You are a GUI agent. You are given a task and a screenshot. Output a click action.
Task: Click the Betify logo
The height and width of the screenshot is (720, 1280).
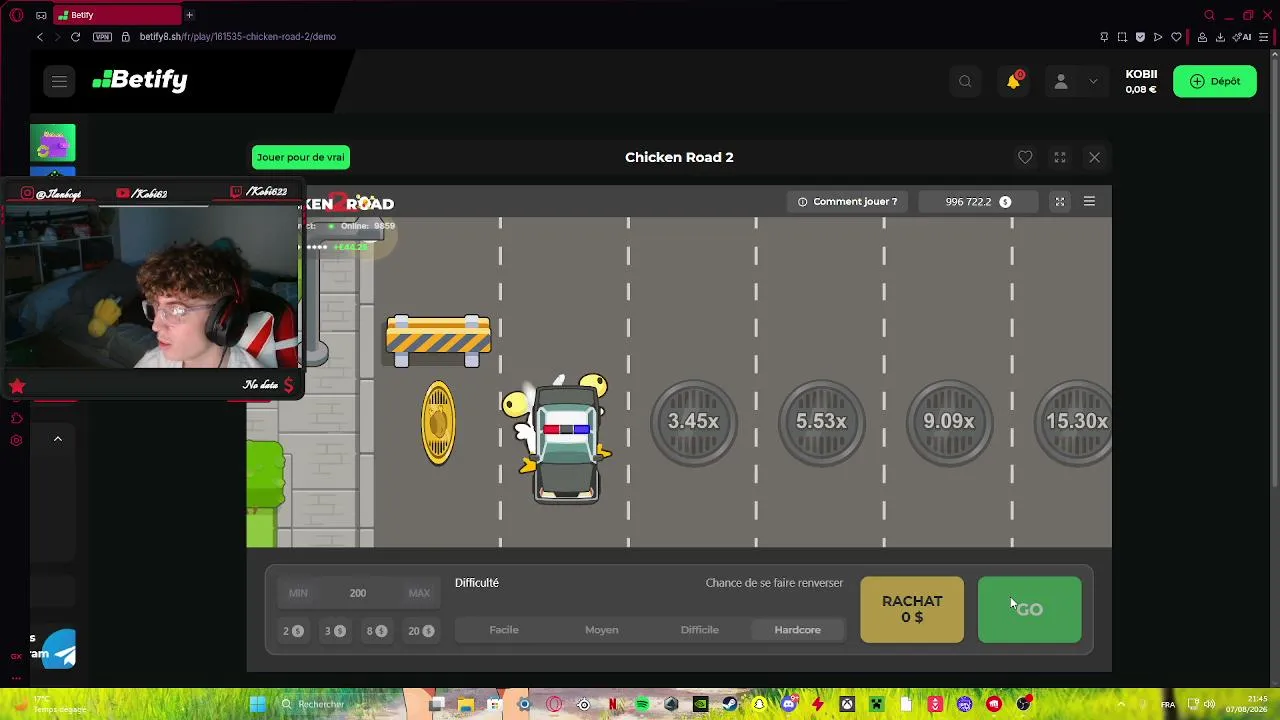140,80
